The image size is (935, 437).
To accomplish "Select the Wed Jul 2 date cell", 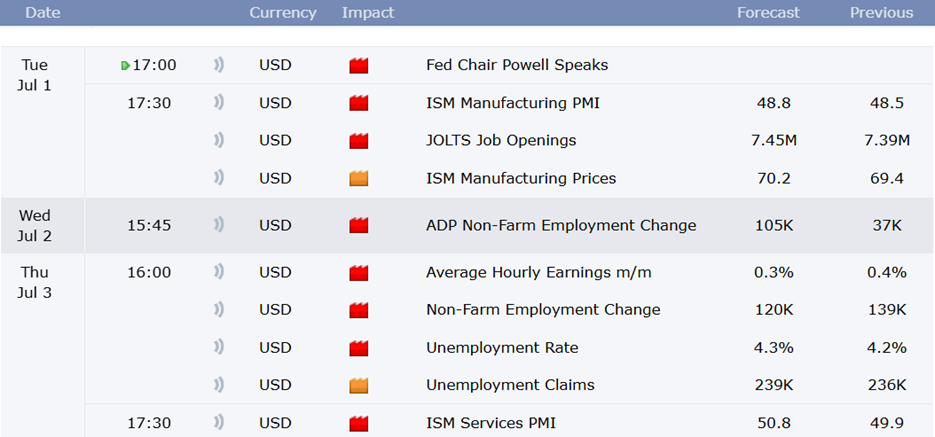I will click(35, 225).
